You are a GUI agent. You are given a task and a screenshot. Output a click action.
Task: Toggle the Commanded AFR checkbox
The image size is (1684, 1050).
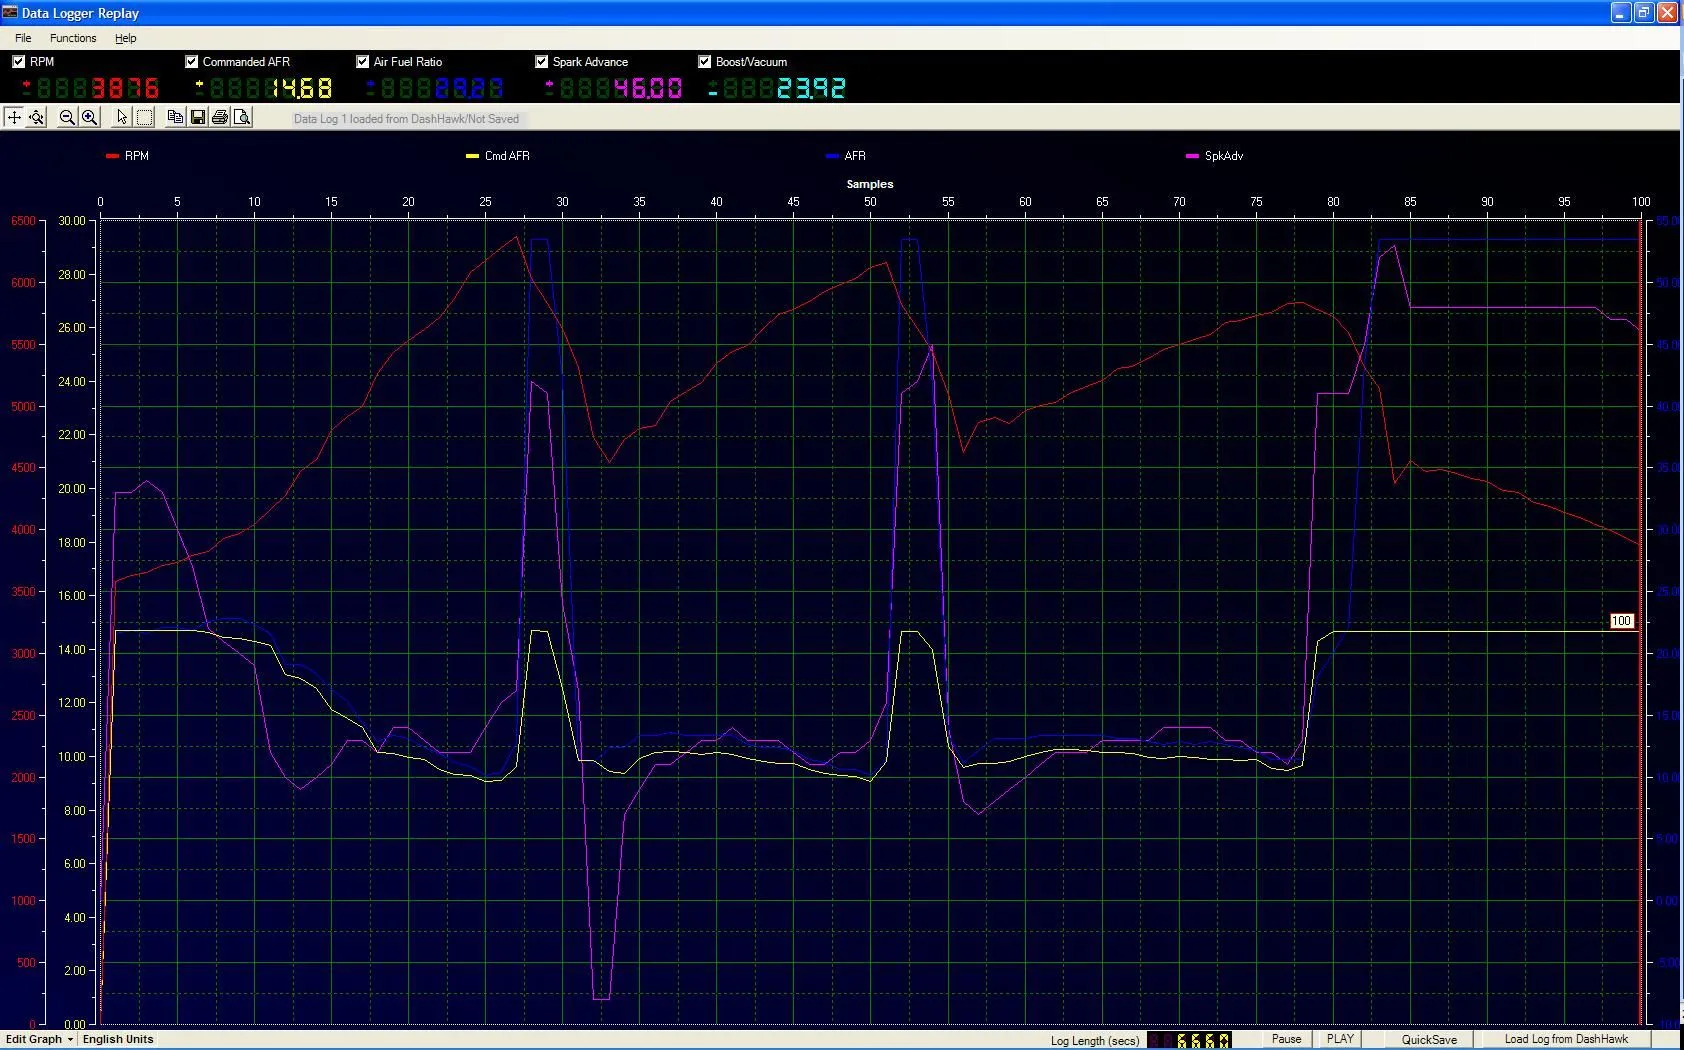click(x=192, y=62)
